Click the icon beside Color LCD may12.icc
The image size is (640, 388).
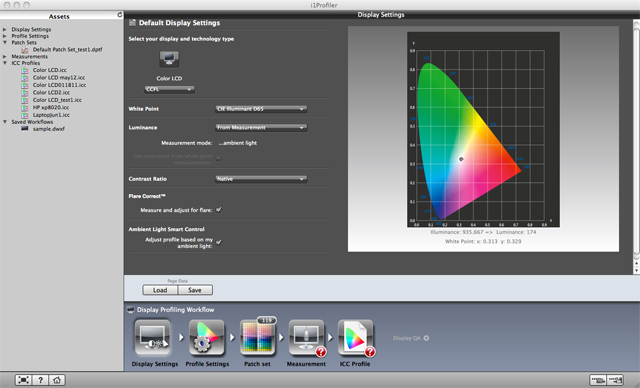(x=24, y=78)
